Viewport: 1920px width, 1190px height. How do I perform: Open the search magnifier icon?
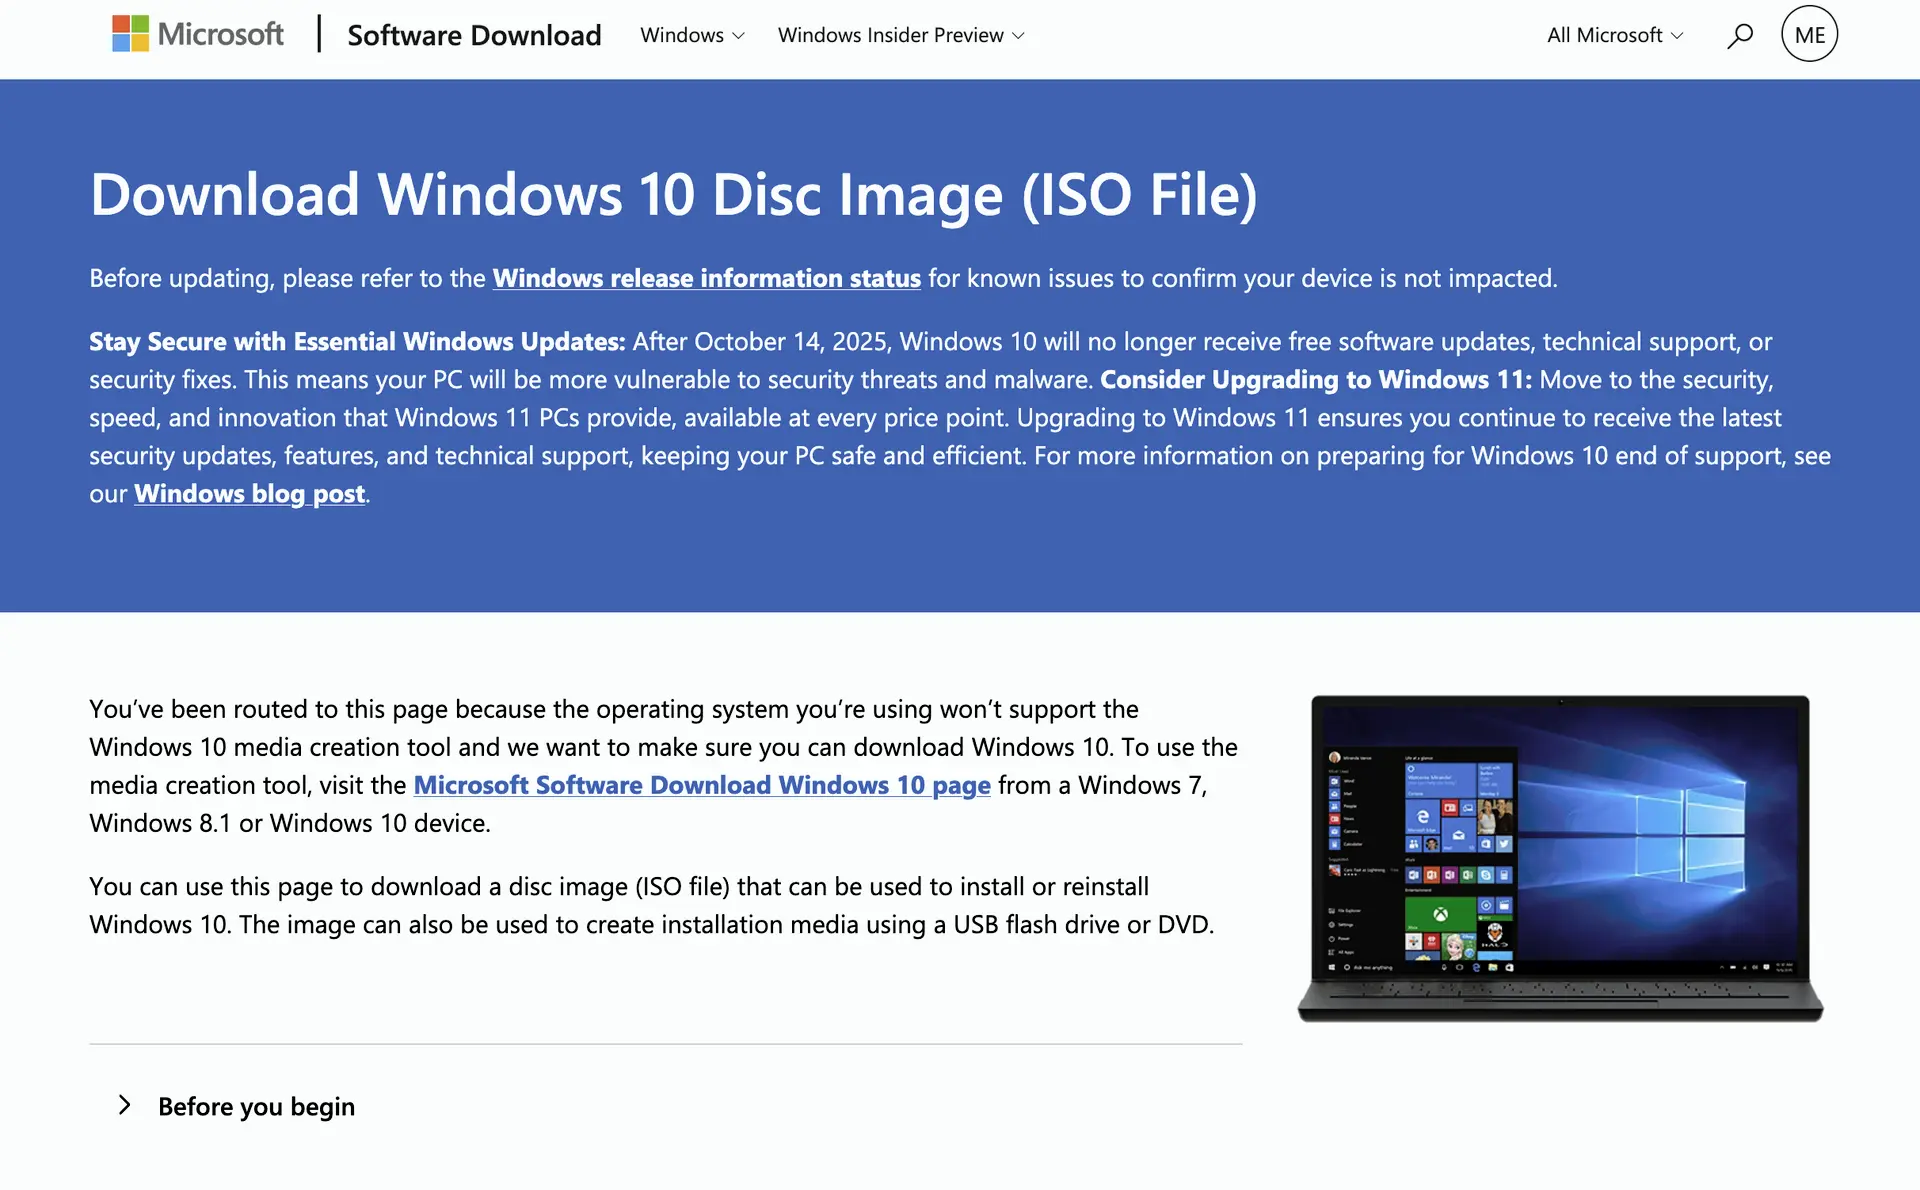(1739, 35)
